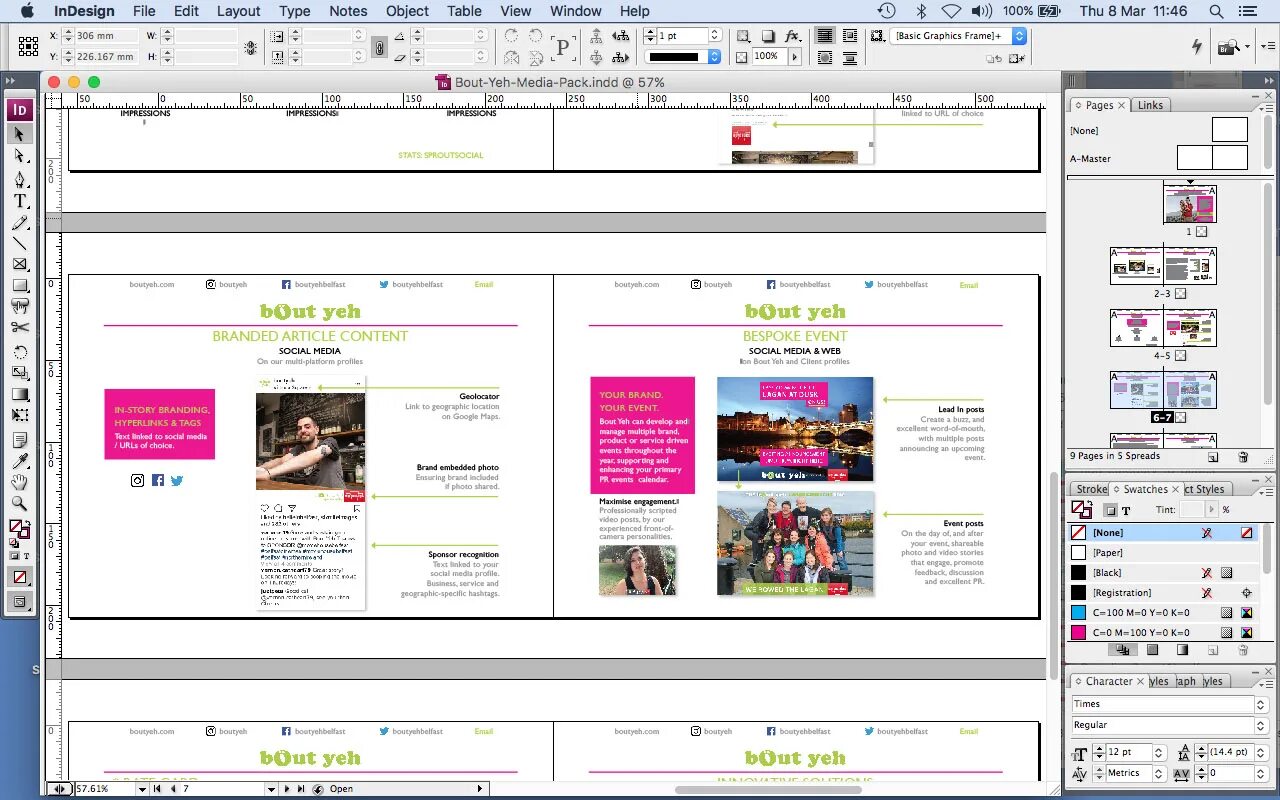Click fill/stroke proxy in Swatches panel
Image resolution: width=1280 pixels, height=800 pixels.
click(x=1082, y=510)
